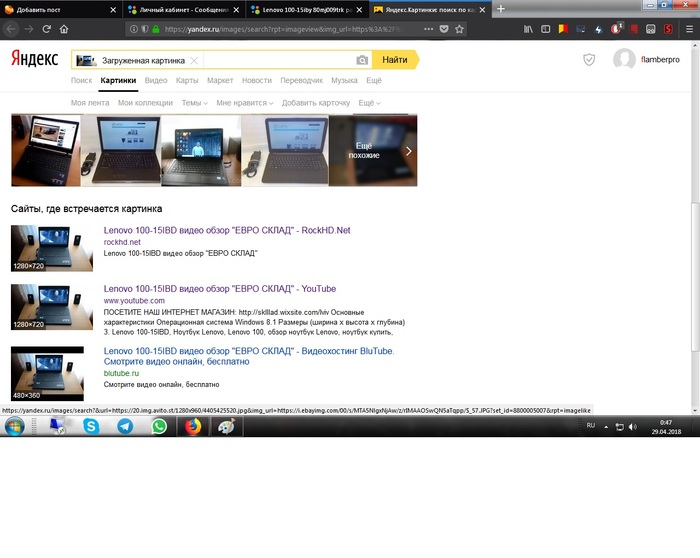Switch RU input language indicator
This screenshot has width=700, height=558.
[x=591, y=426]
